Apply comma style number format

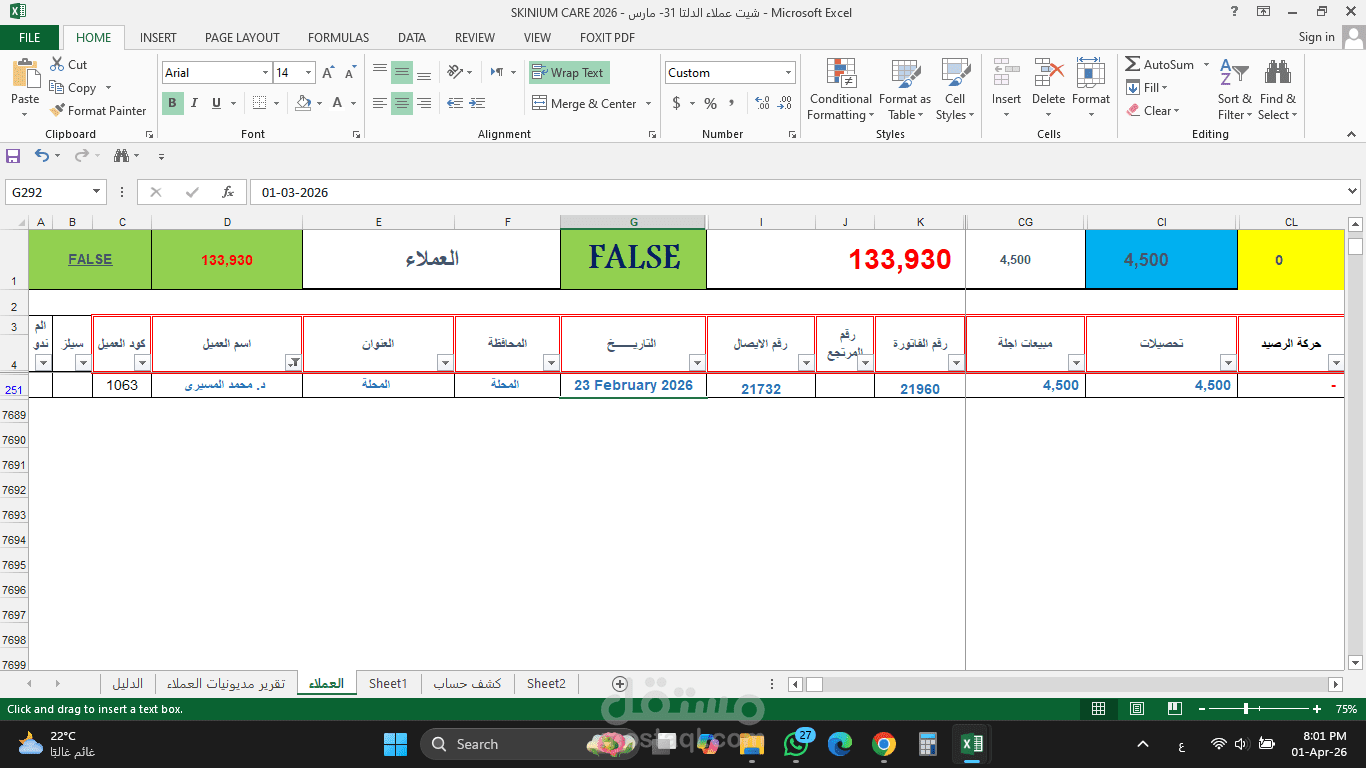[732, 103]
